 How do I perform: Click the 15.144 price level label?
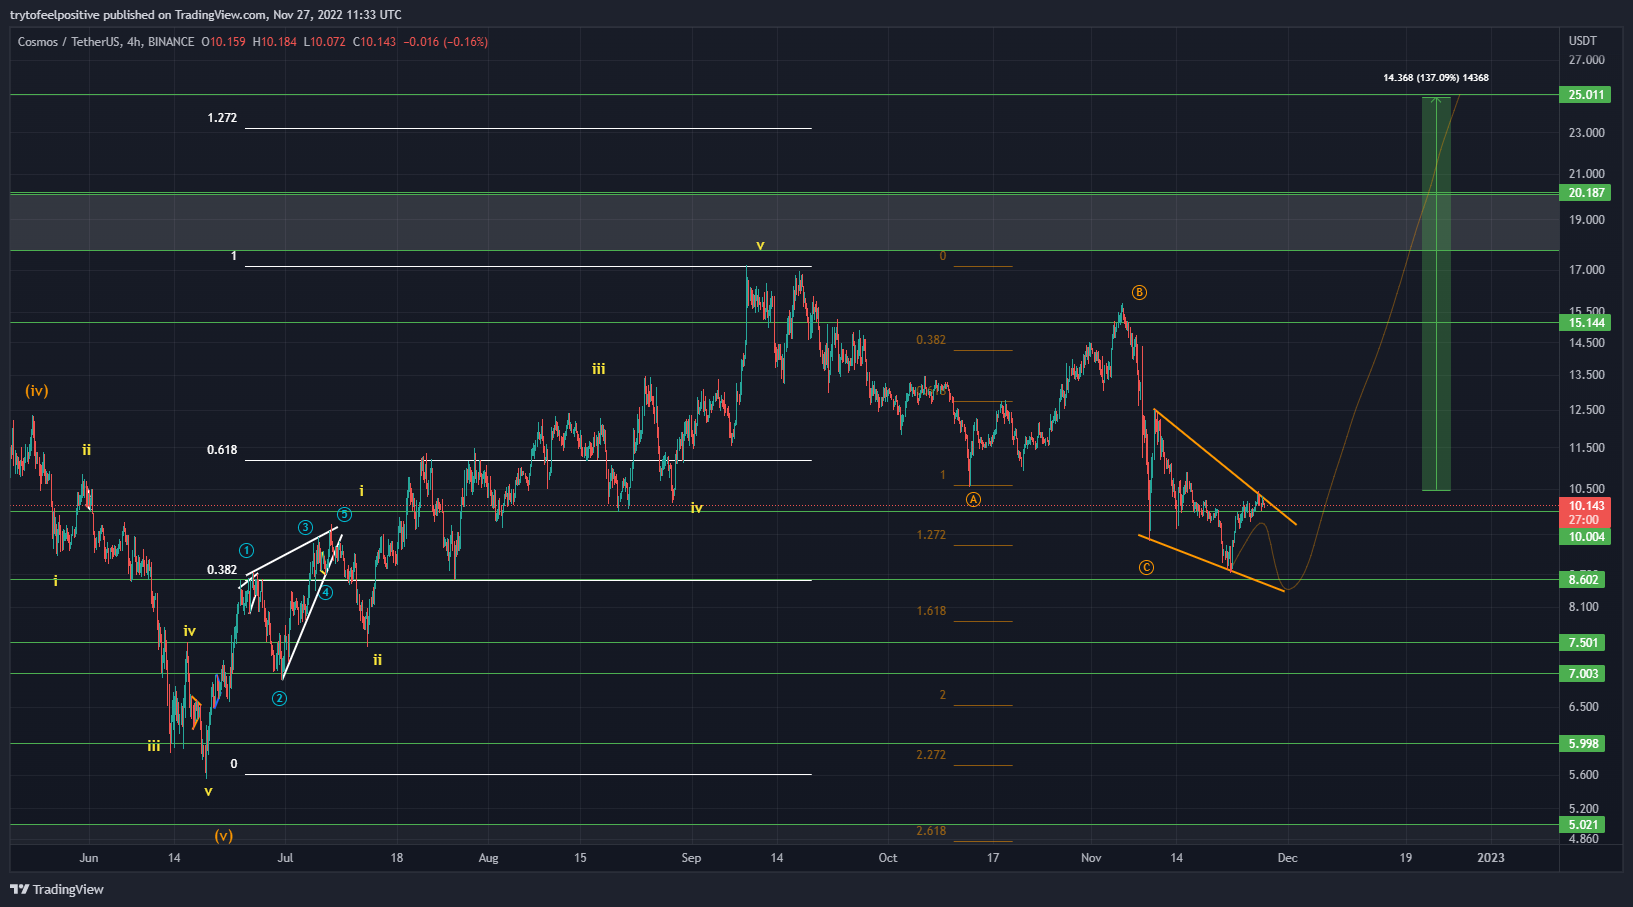pos(1586,323)
